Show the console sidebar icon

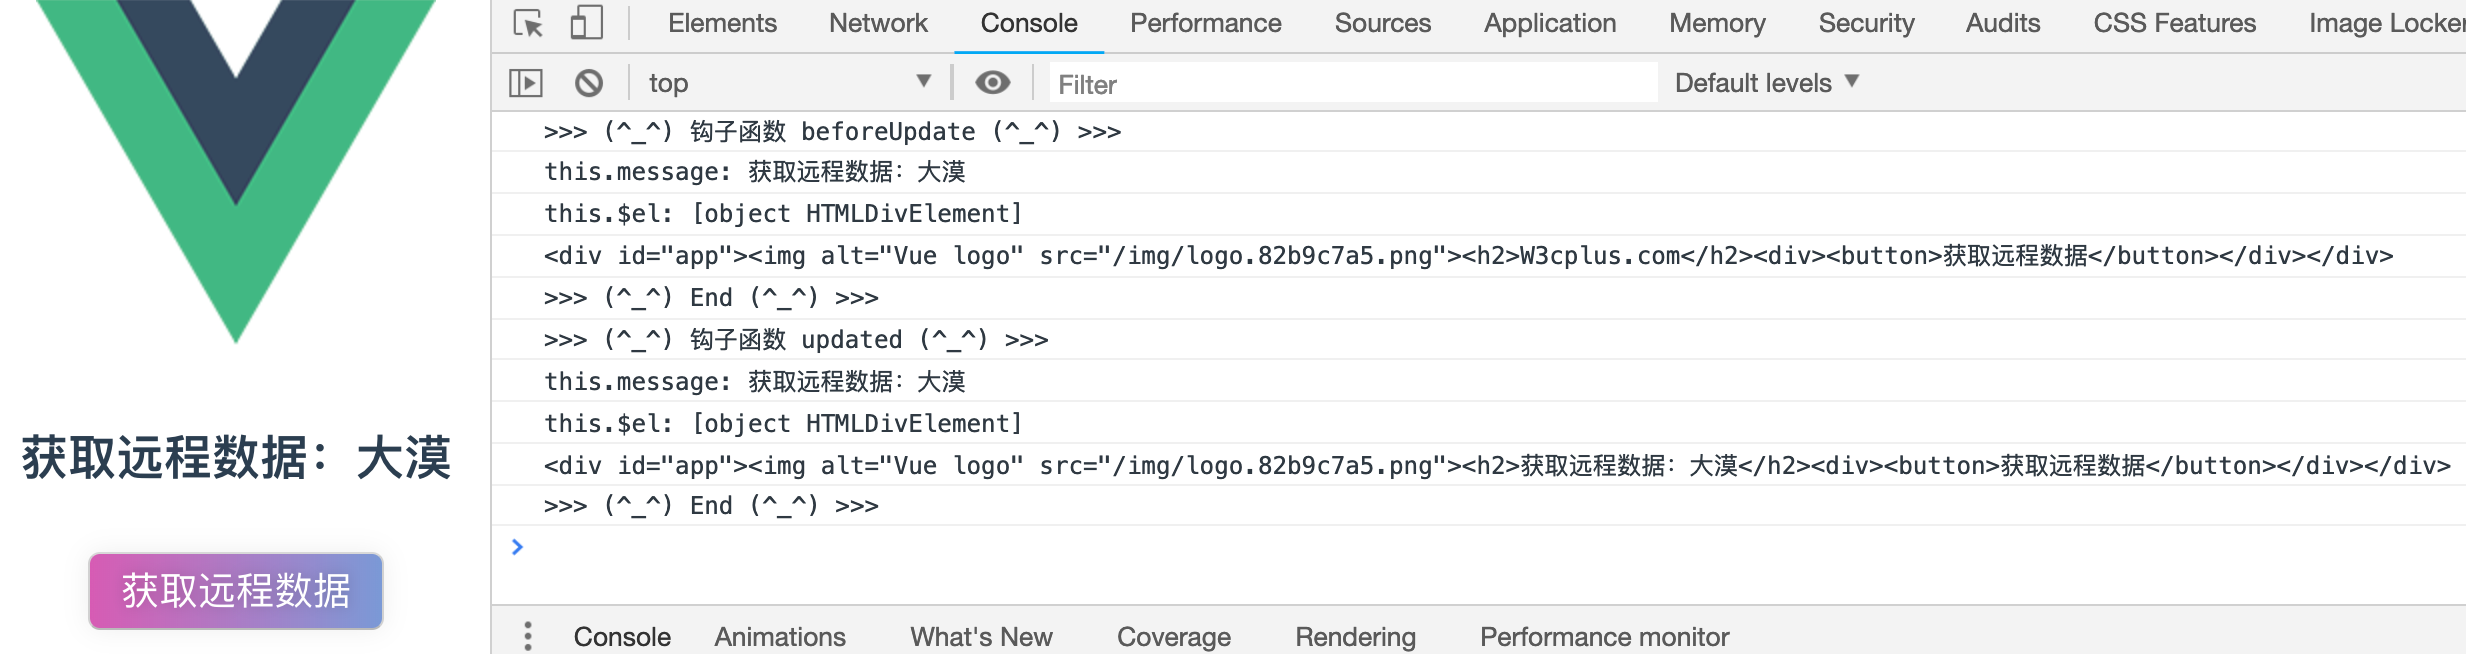pos(526,83)
